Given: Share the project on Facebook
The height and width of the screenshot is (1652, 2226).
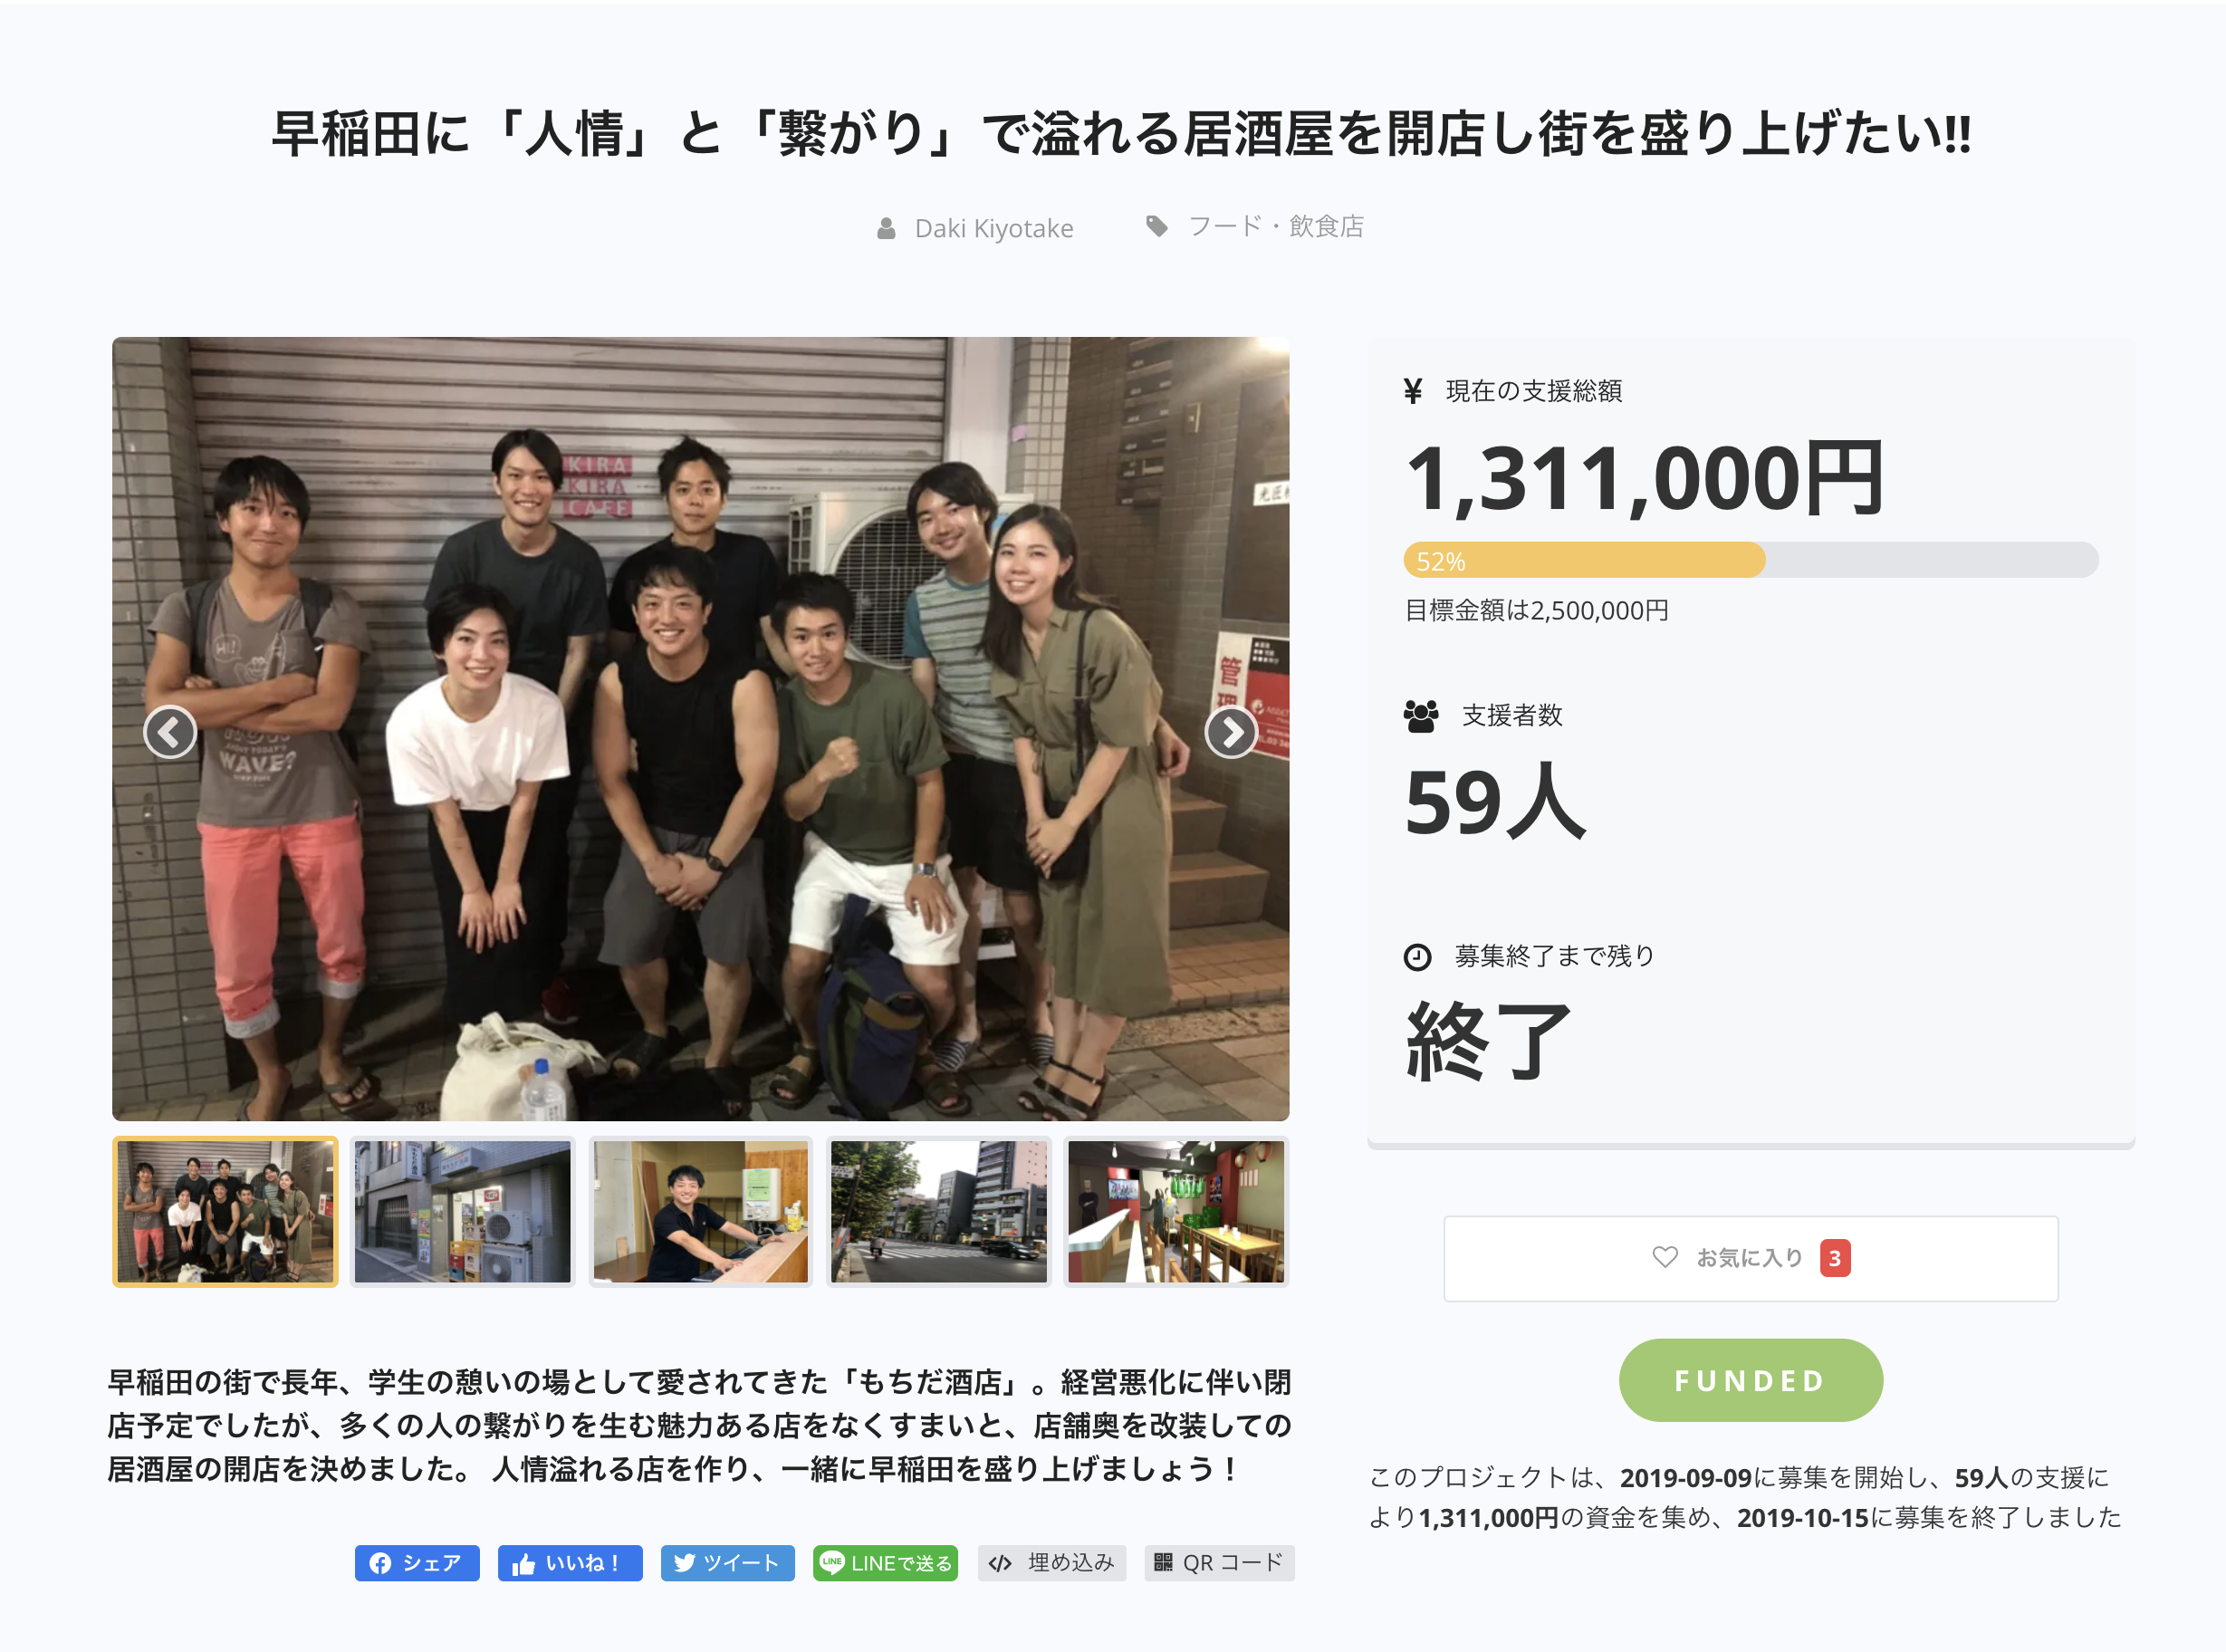Looking at the screenshot, I should pos(417,1563).
